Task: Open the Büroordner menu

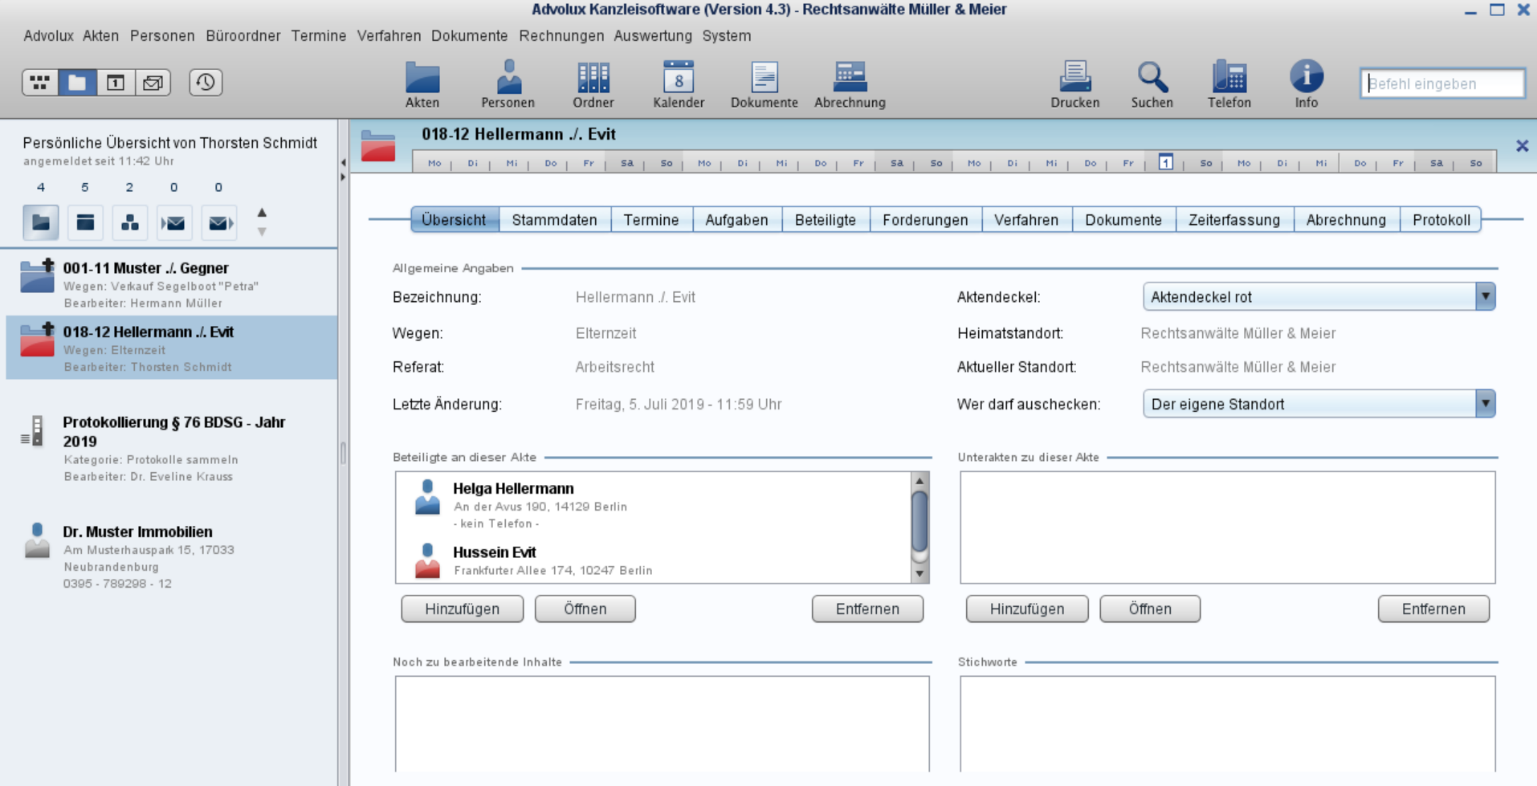Action: pos(243,36)
